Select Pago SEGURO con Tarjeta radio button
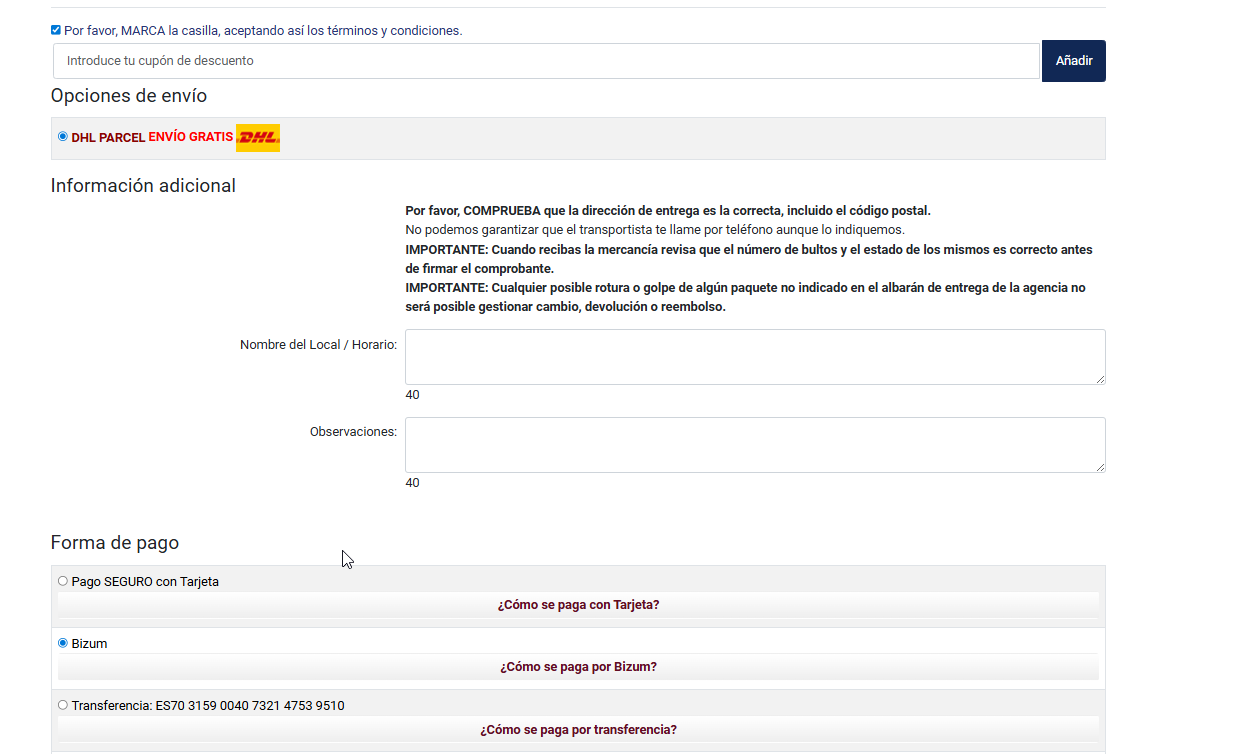The width and height of the screenshot is (1256, 754). 63,581
